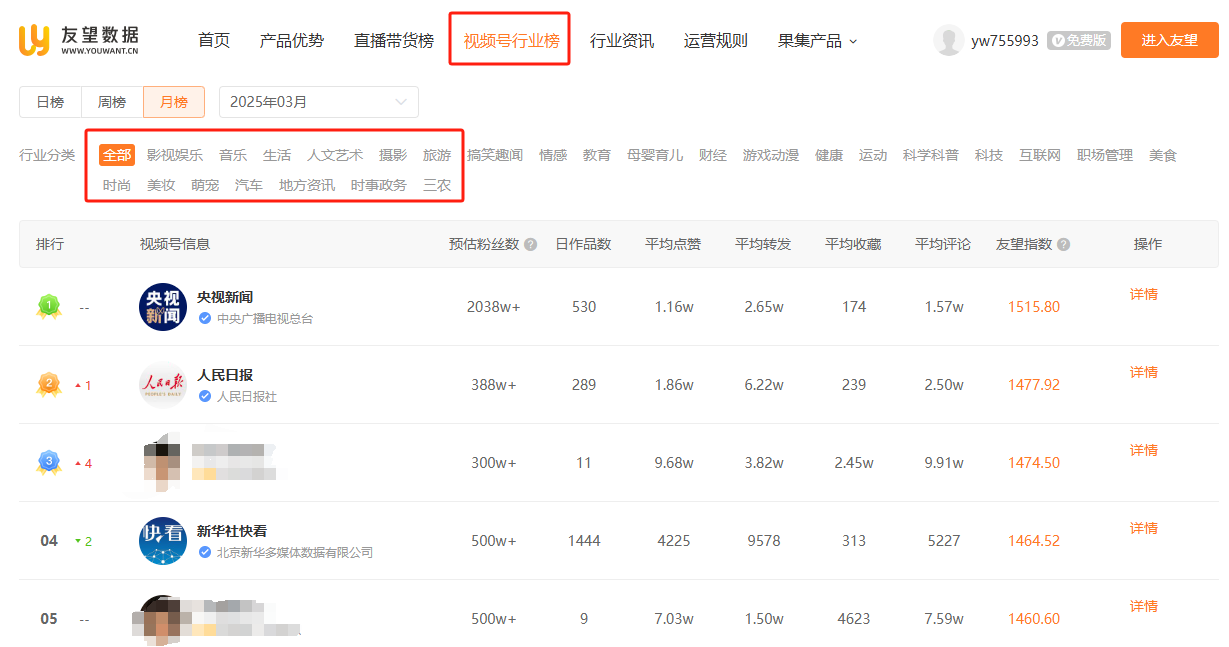The height and width of the screenshot is (647, 1229).
Task: Click the help icon beside 友望指数
Action: 1064,245
